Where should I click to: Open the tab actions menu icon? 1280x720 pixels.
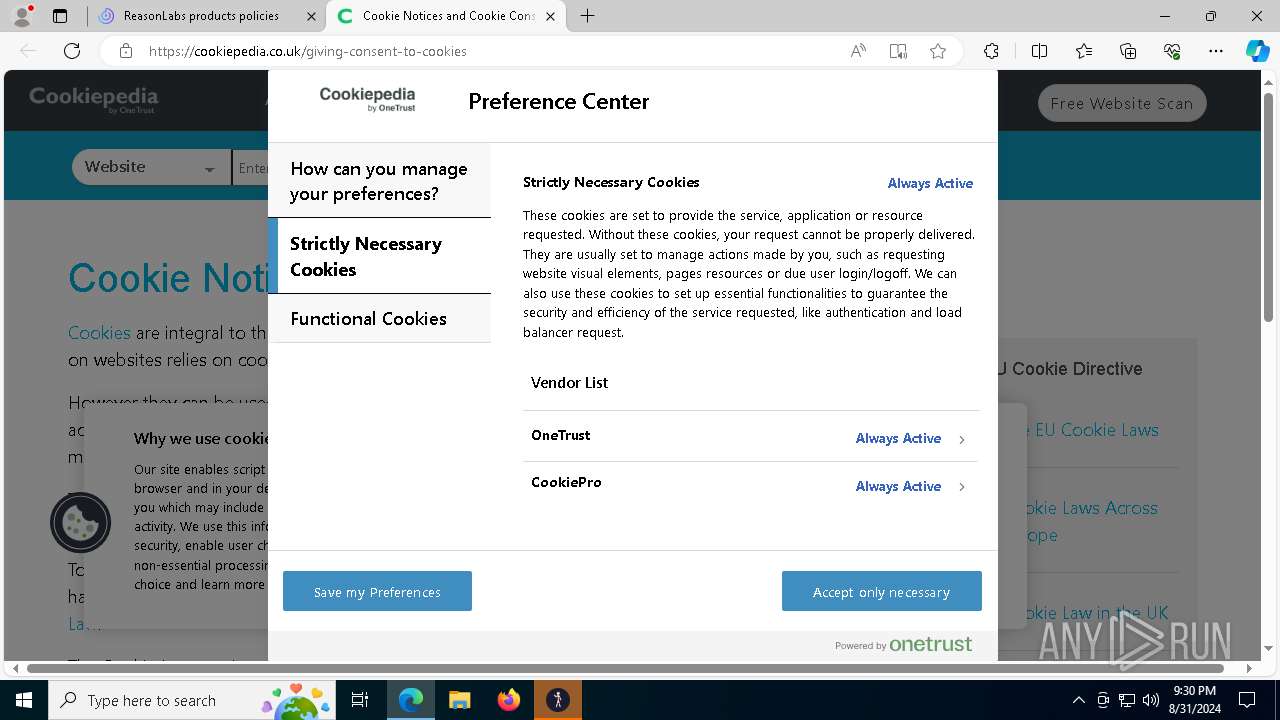point(60,16)
